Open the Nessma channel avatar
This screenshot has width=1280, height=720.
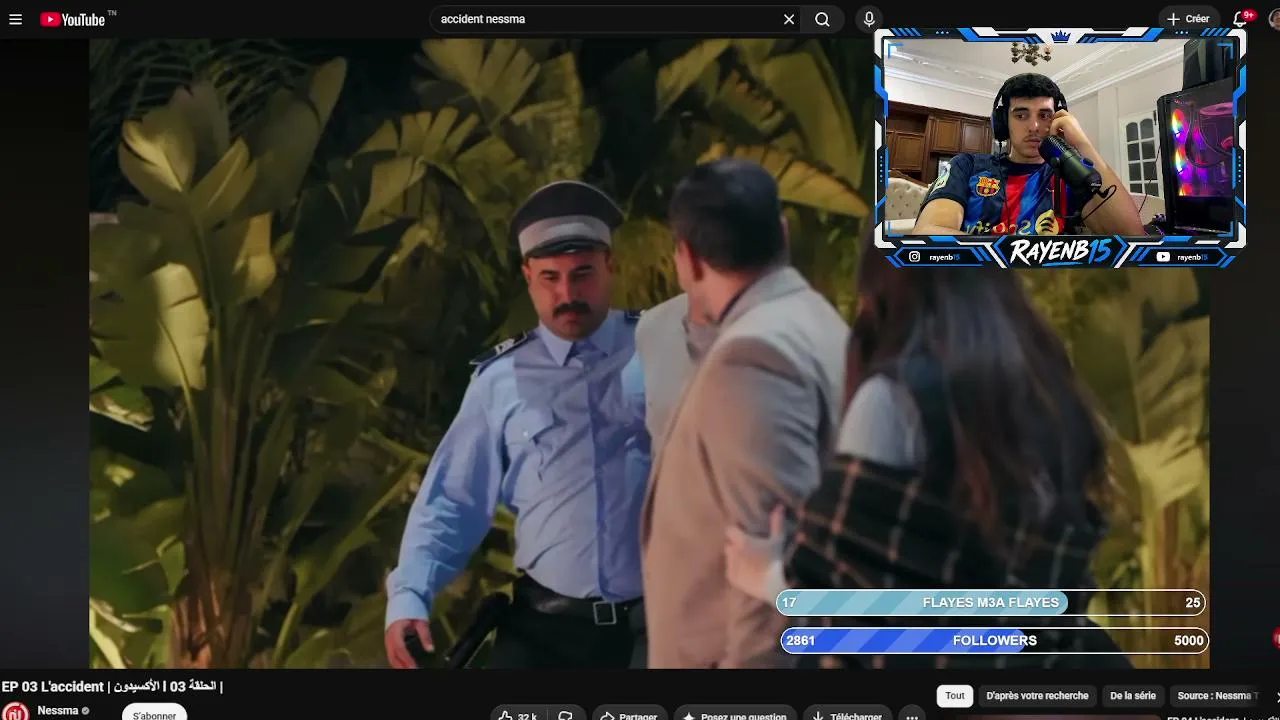pos(15,711)
